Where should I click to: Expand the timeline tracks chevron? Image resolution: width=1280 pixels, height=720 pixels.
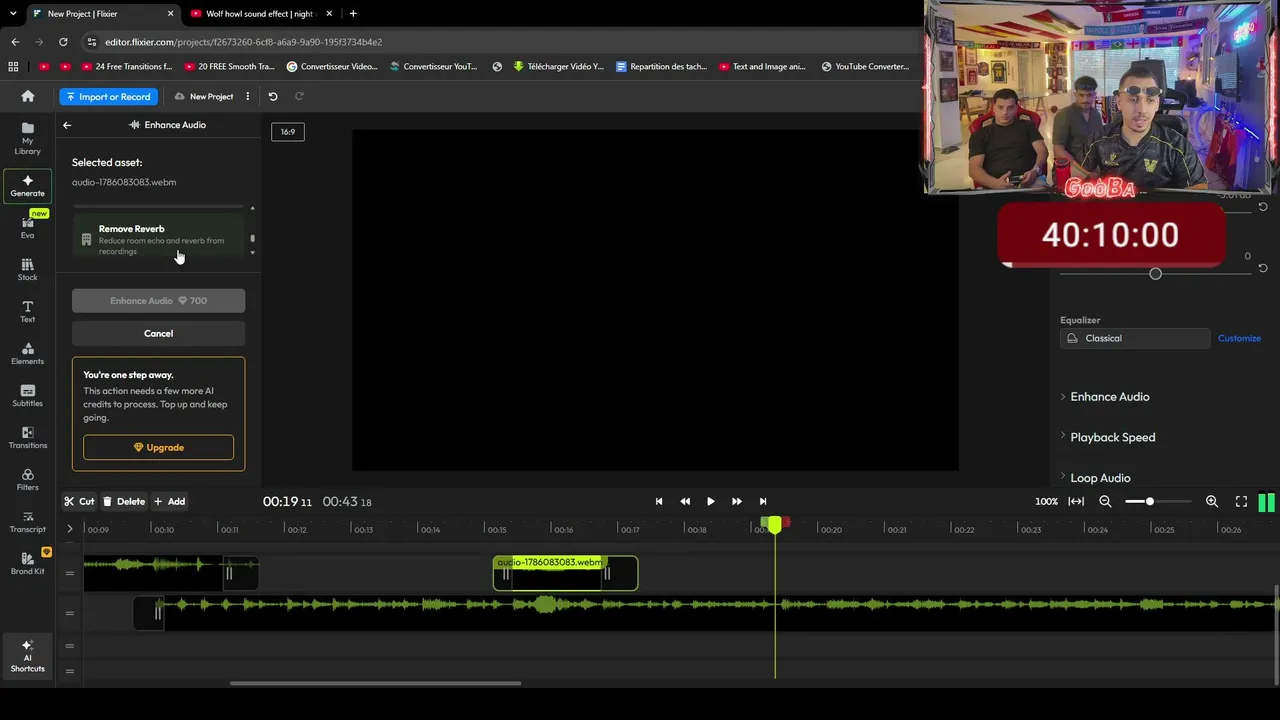[x=70, y=529]
